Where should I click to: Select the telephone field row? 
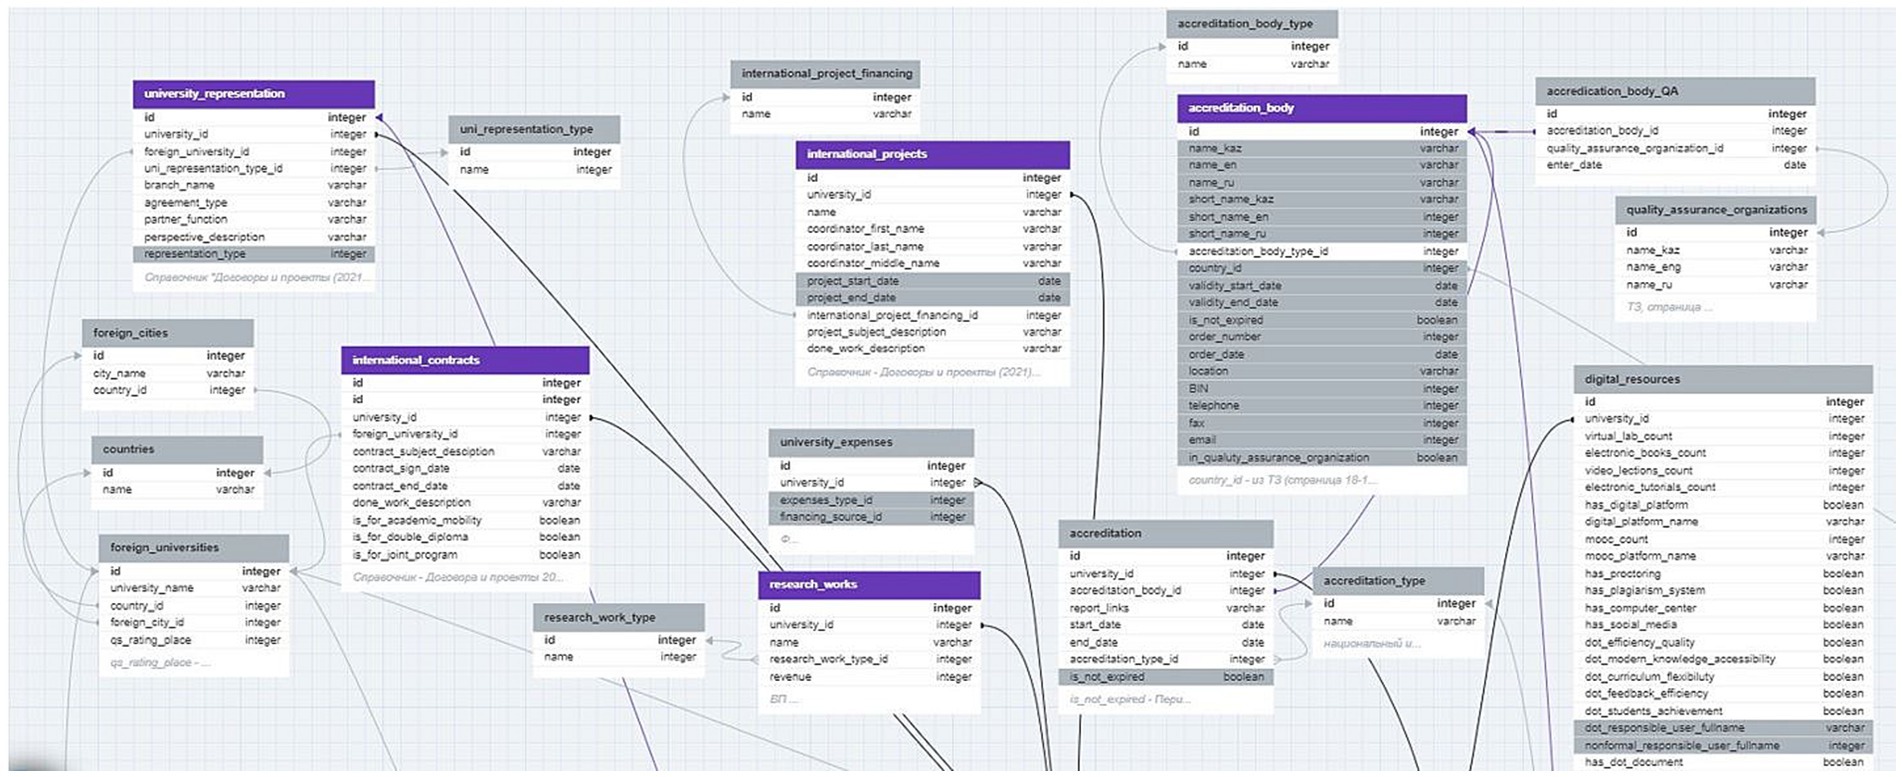click(1322, 406)
